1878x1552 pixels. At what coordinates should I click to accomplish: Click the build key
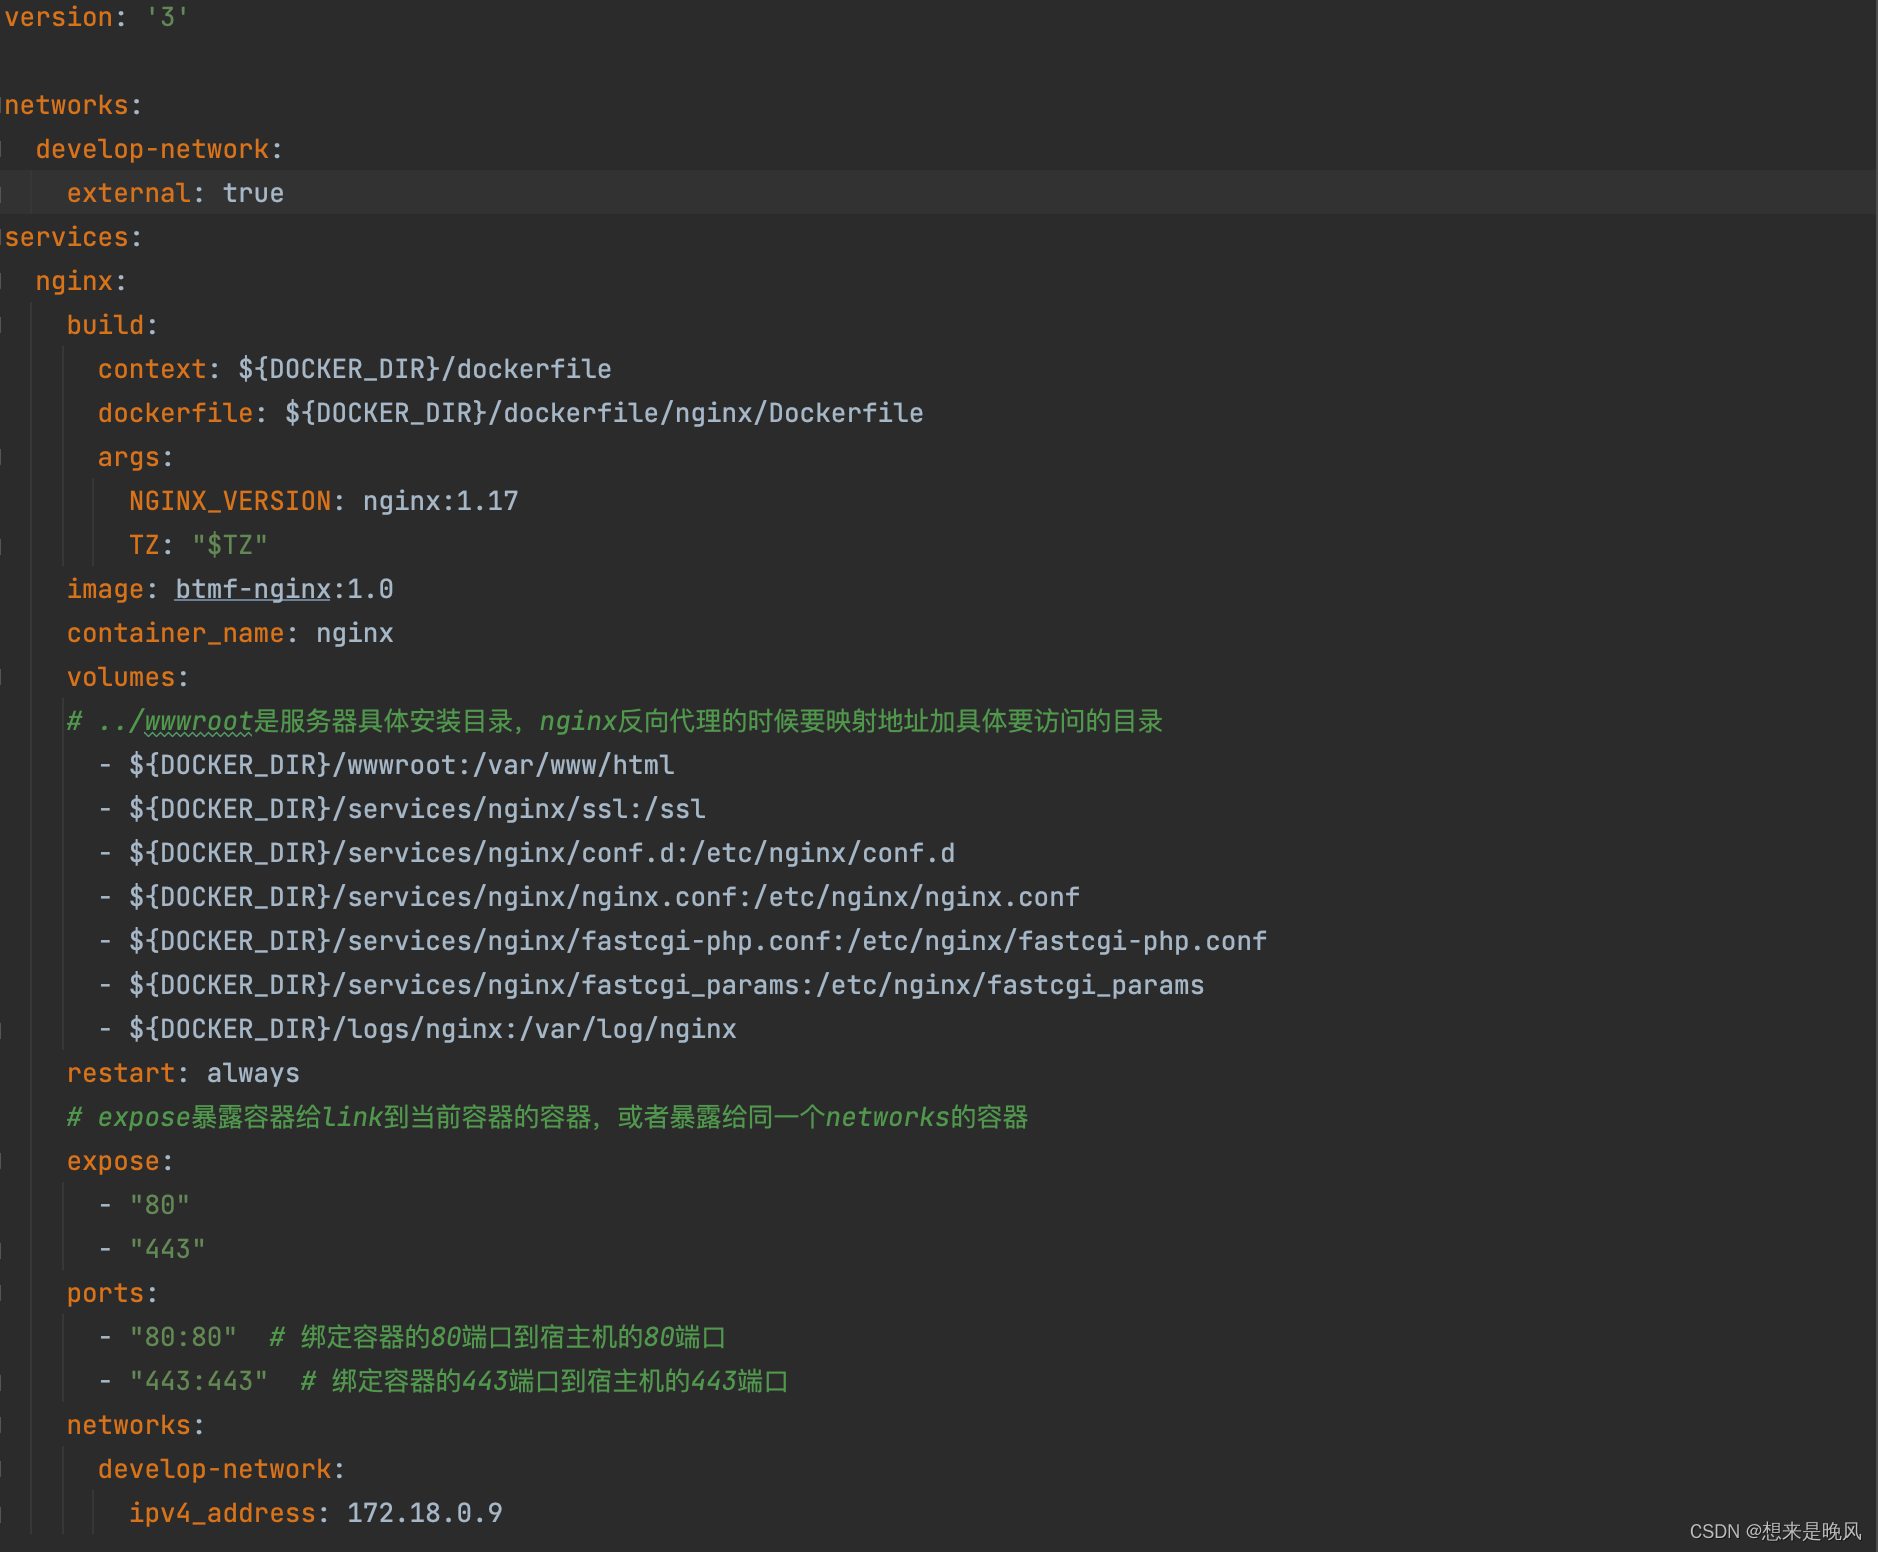(106, 325)
